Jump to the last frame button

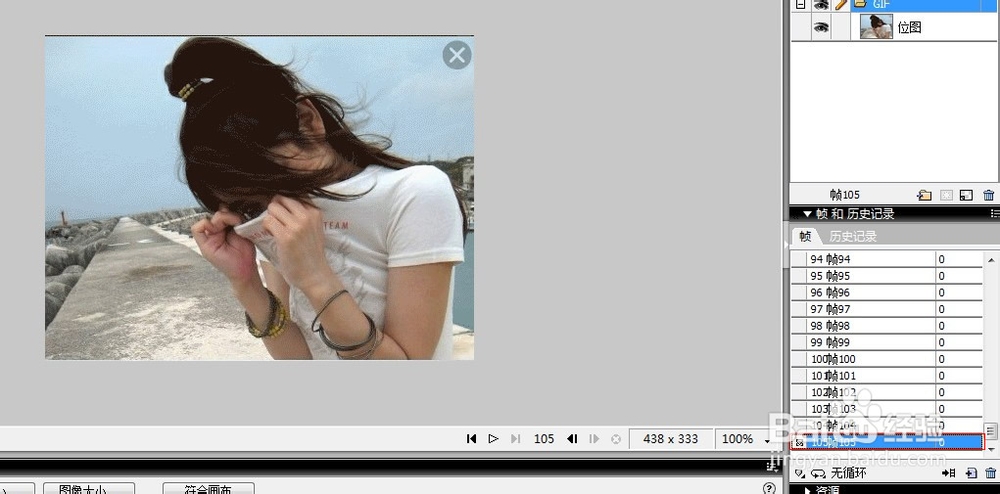click(x=515, y=439)
